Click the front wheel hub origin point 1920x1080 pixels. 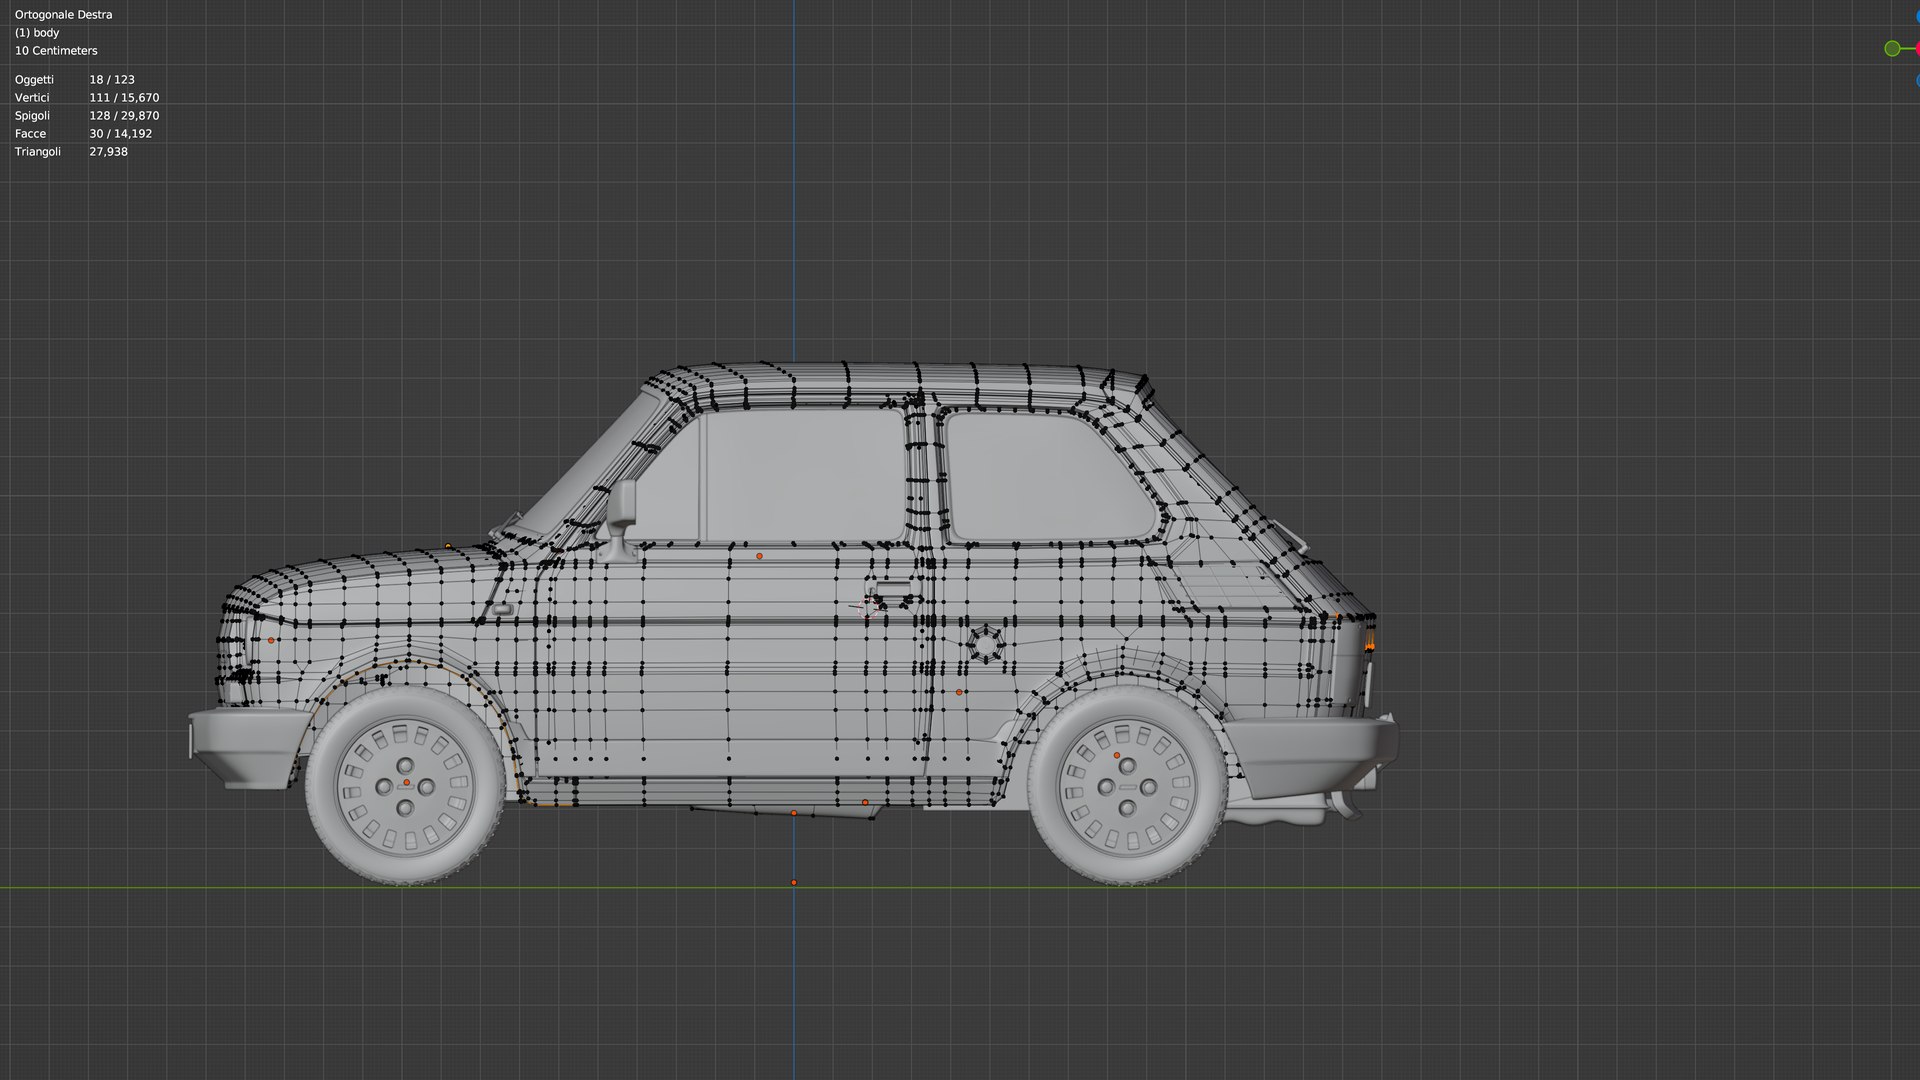click(x=406, y=782)
